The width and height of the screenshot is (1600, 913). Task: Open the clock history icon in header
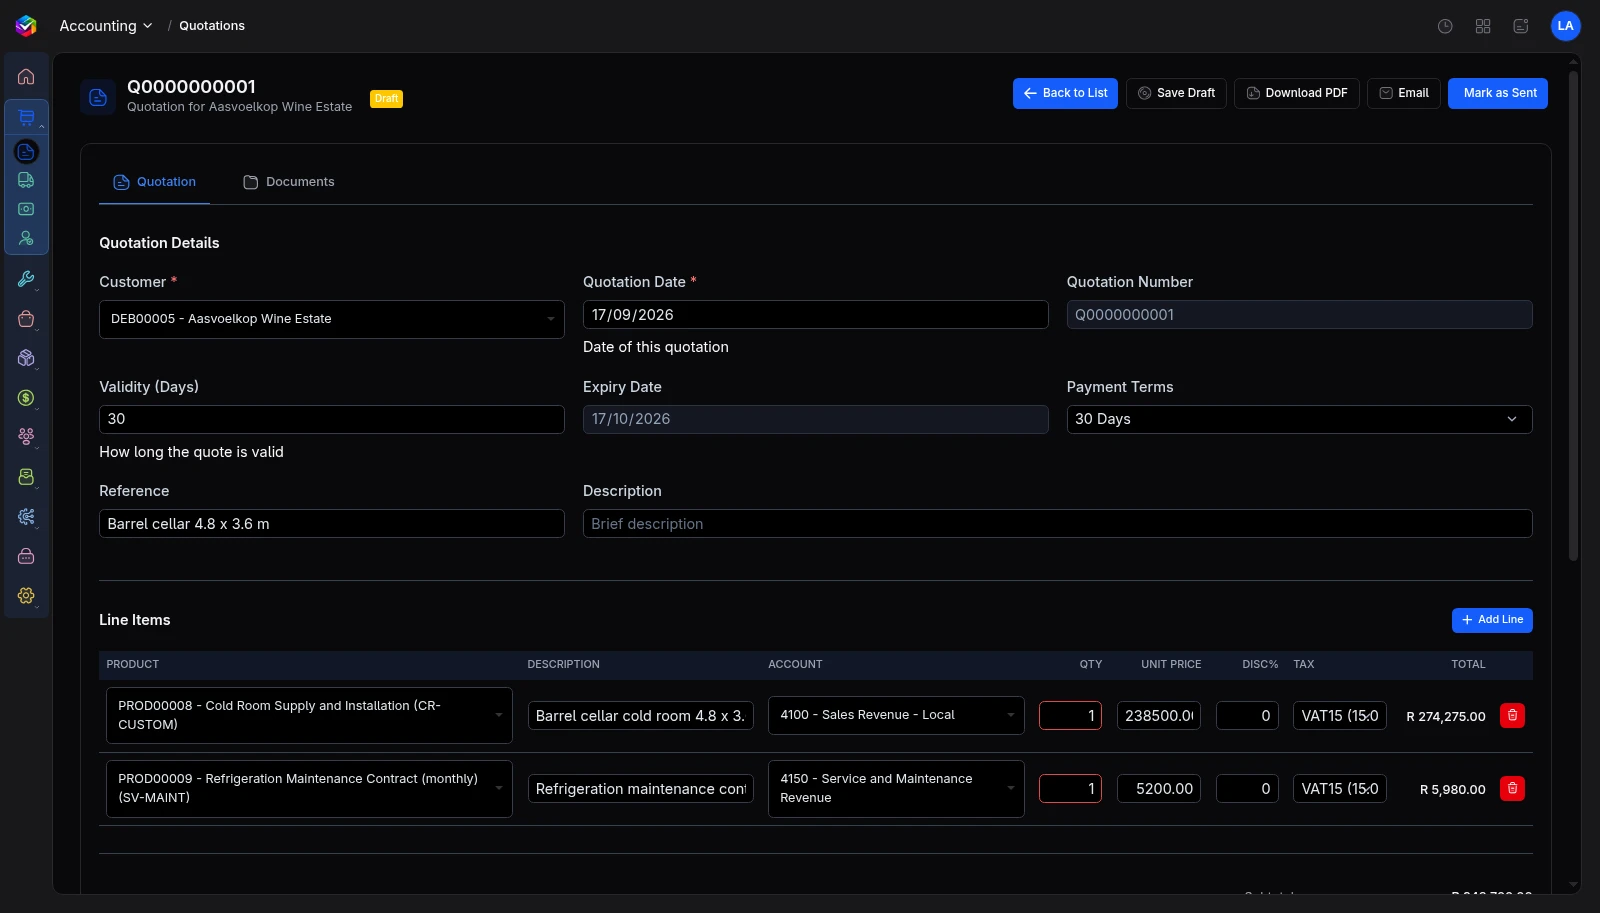[1445, 26]
